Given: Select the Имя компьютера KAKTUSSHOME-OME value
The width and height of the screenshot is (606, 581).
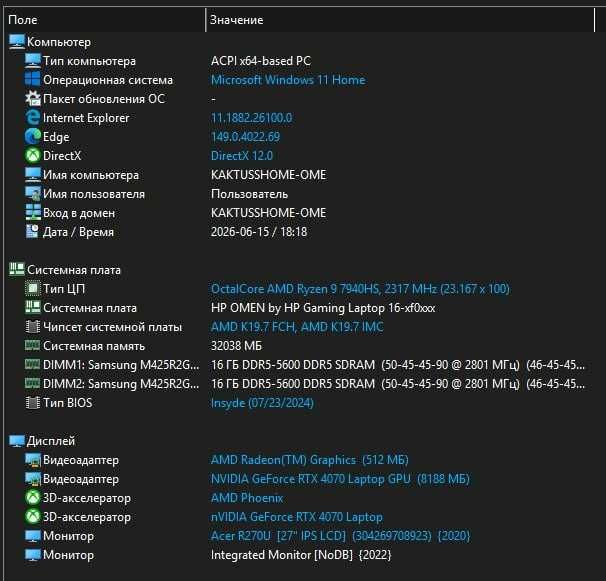Looking at the screenshot, I should pos(269,175).
